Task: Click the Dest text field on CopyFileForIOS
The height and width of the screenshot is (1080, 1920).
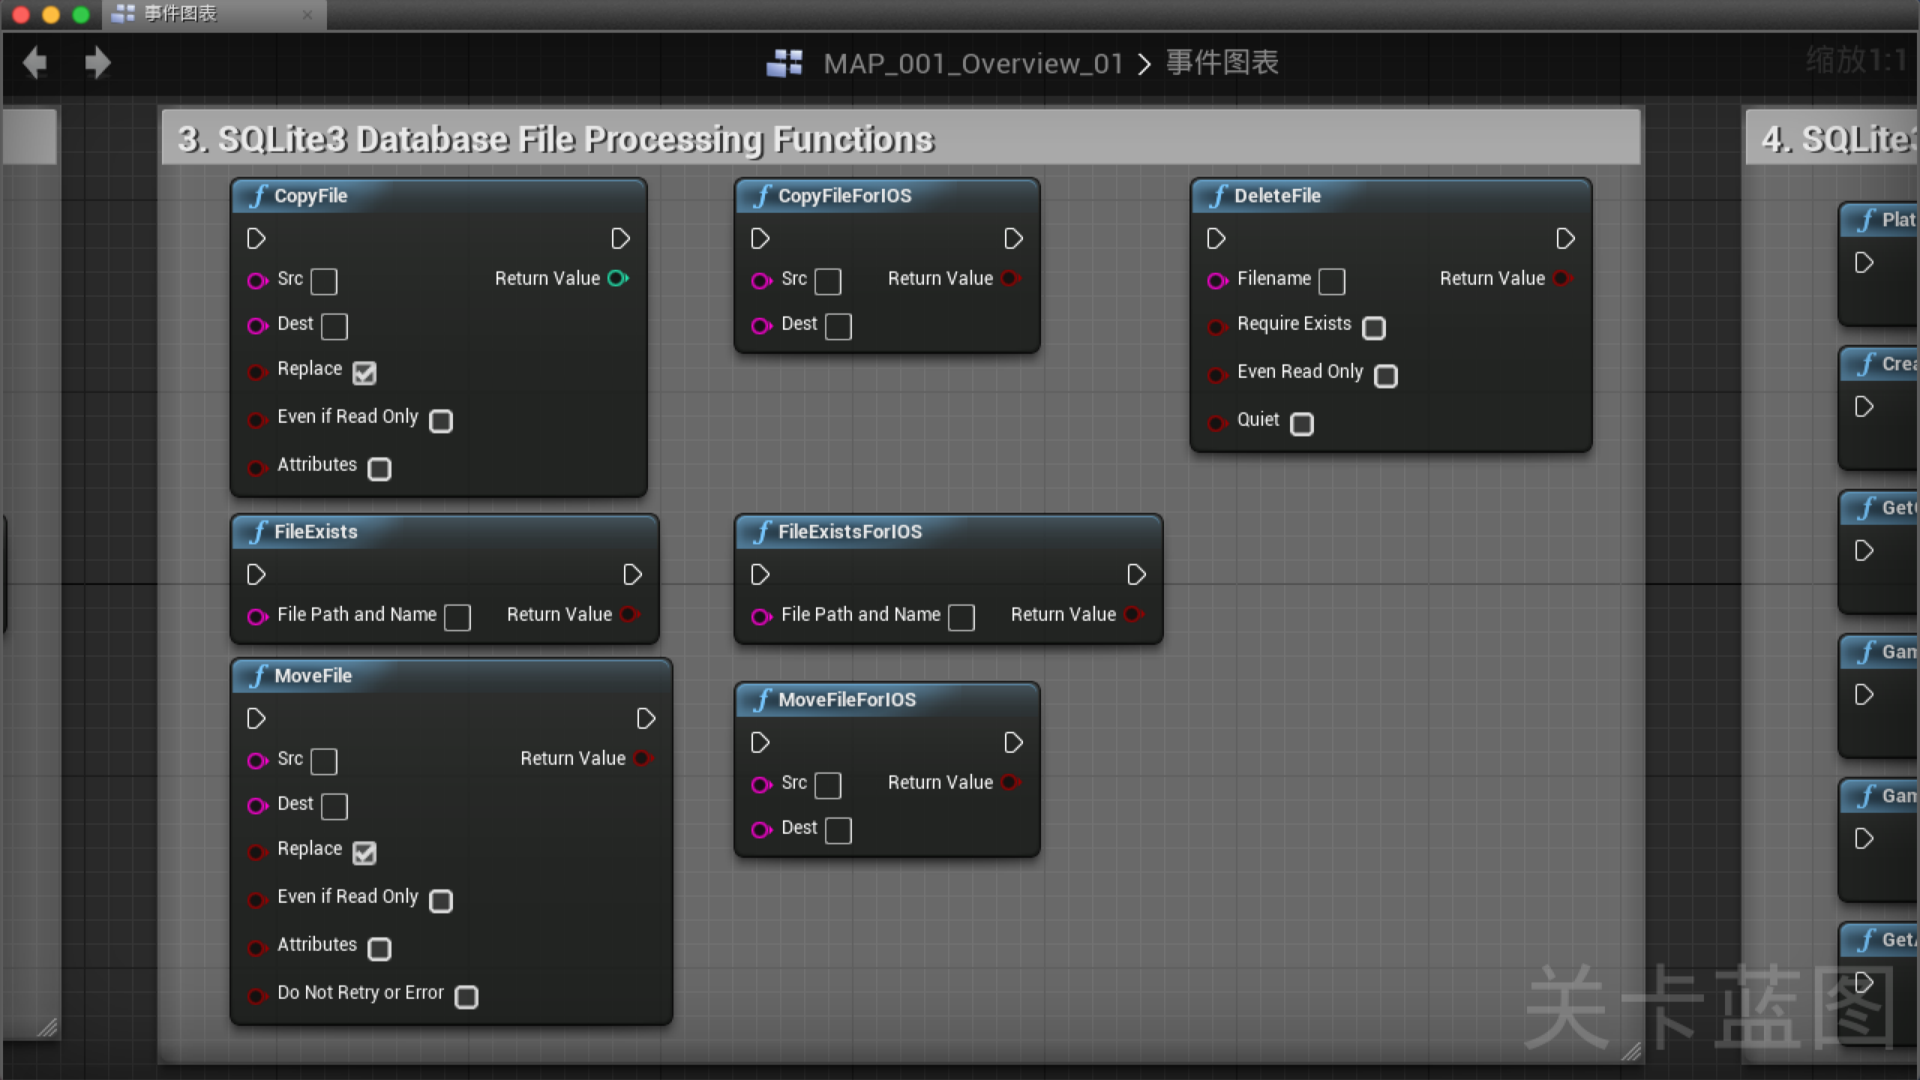Action: 839,326
